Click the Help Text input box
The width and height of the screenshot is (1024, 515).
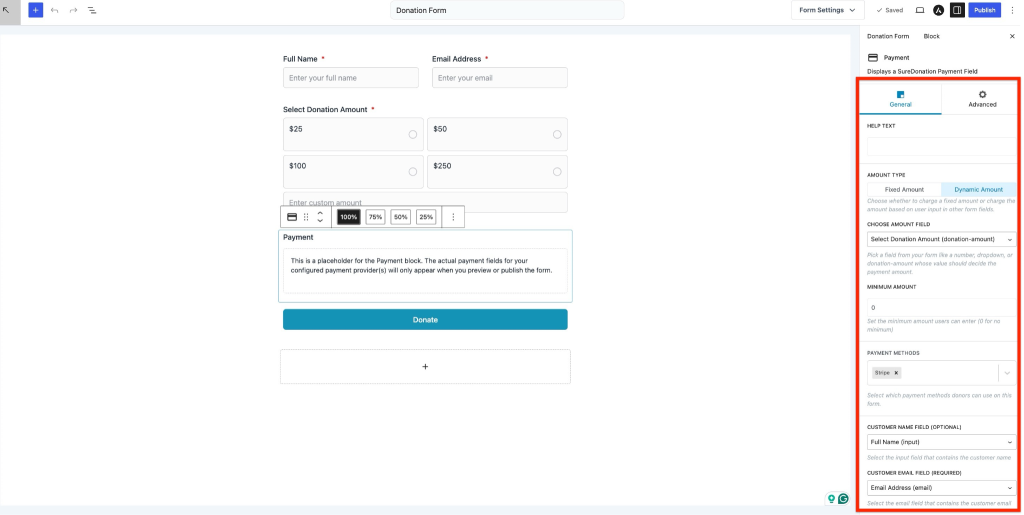941,146
